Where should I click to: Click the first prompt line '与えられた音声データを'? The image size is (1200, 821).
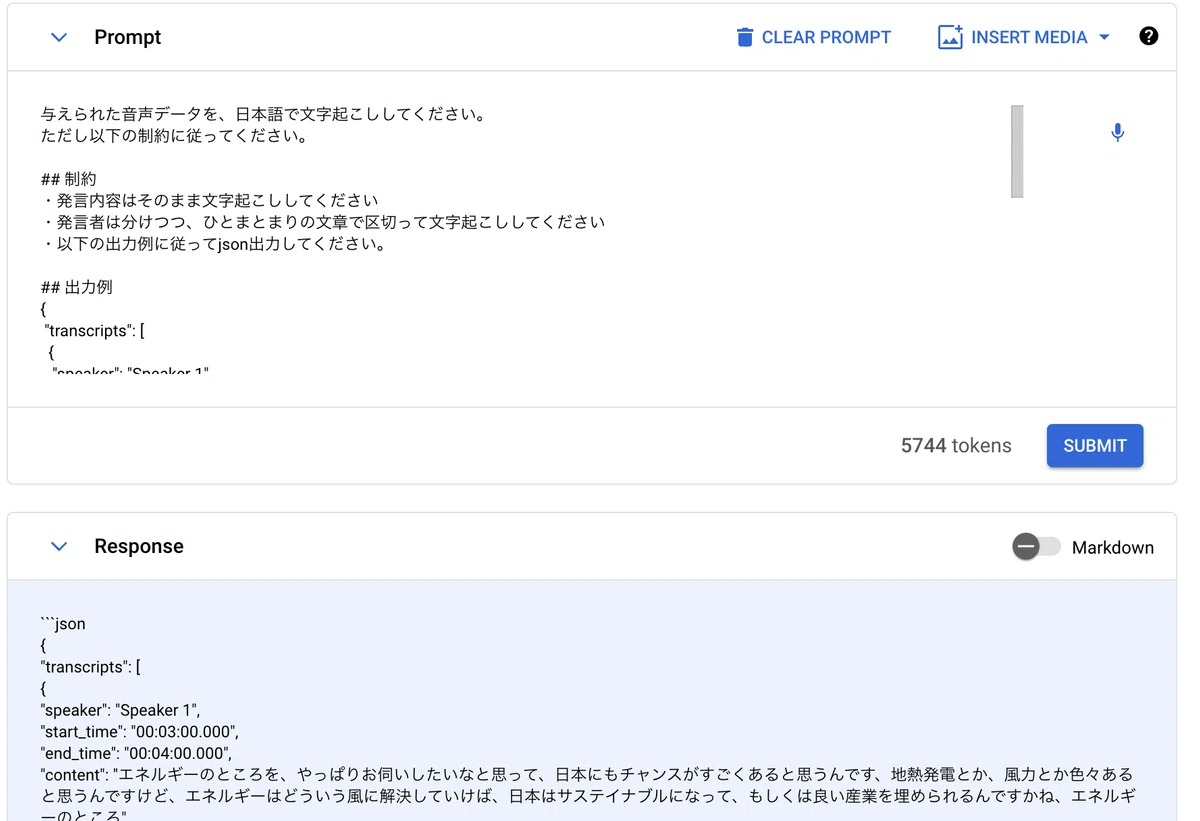click(x=263, y=114)
